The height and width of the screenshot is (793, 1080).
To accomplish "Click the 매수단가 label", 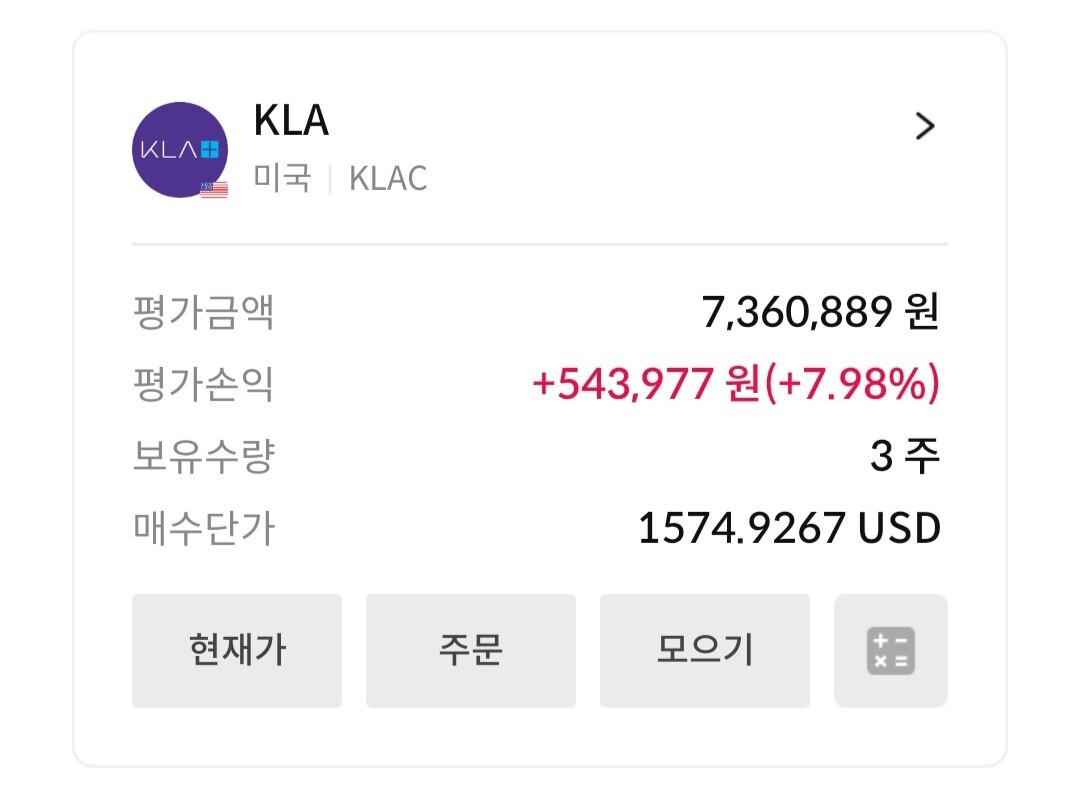I will tap(203, 529).
